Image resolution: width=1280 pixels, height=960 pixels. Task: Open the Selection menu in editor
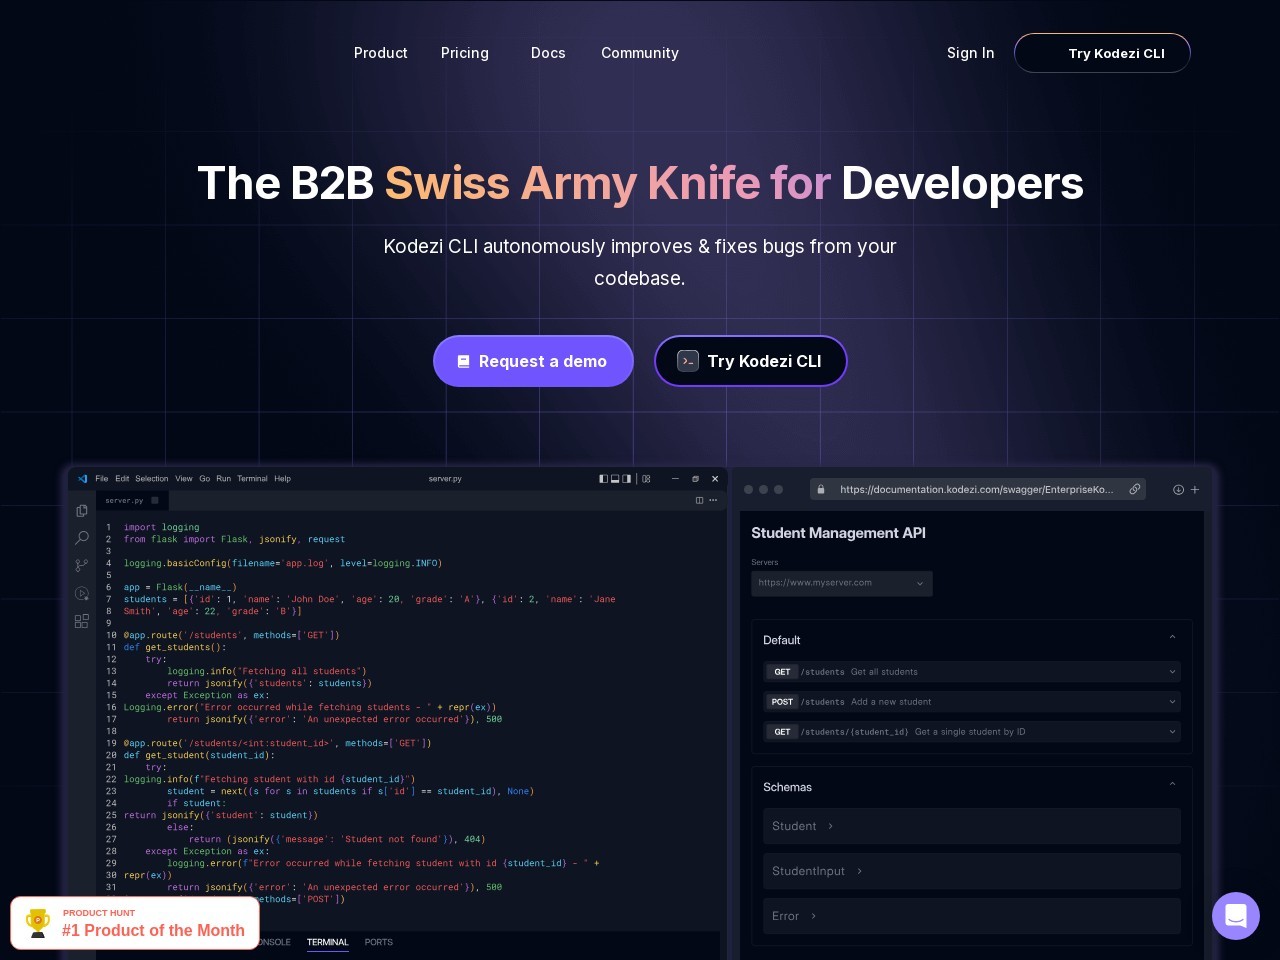152,479
